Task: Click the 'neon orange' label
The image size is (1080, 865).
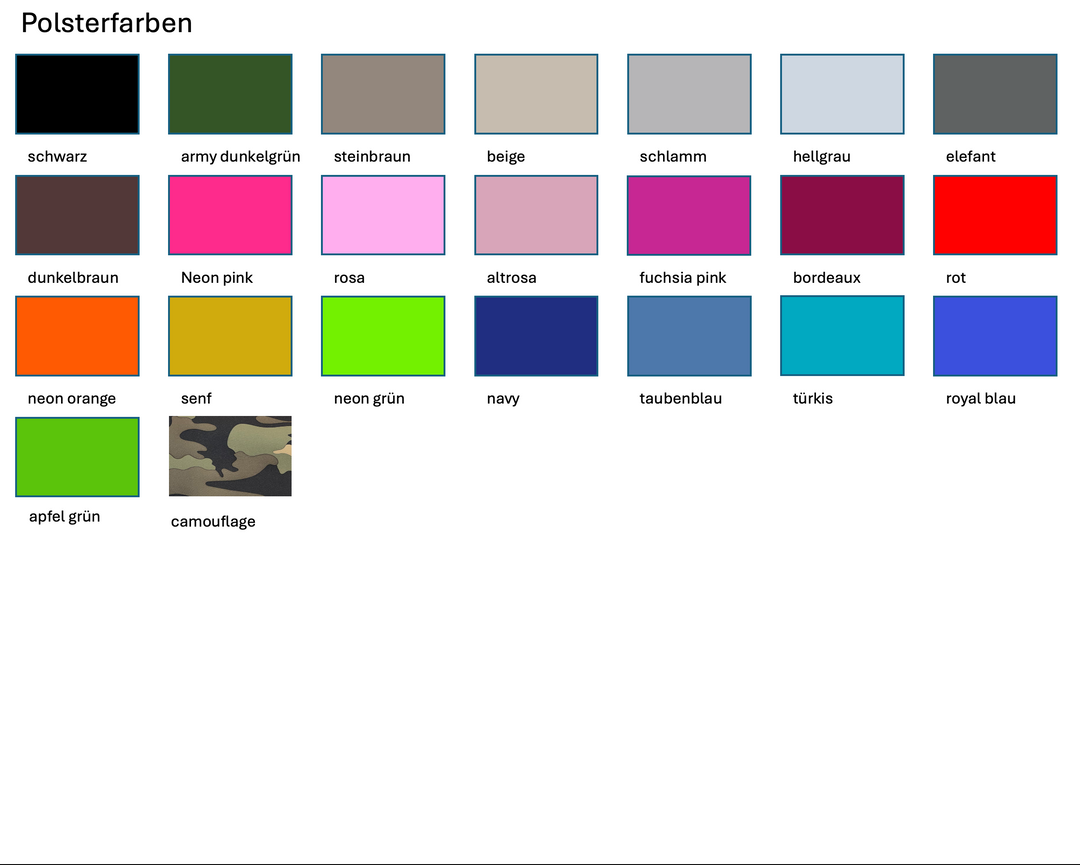Action: coord(72,399)
